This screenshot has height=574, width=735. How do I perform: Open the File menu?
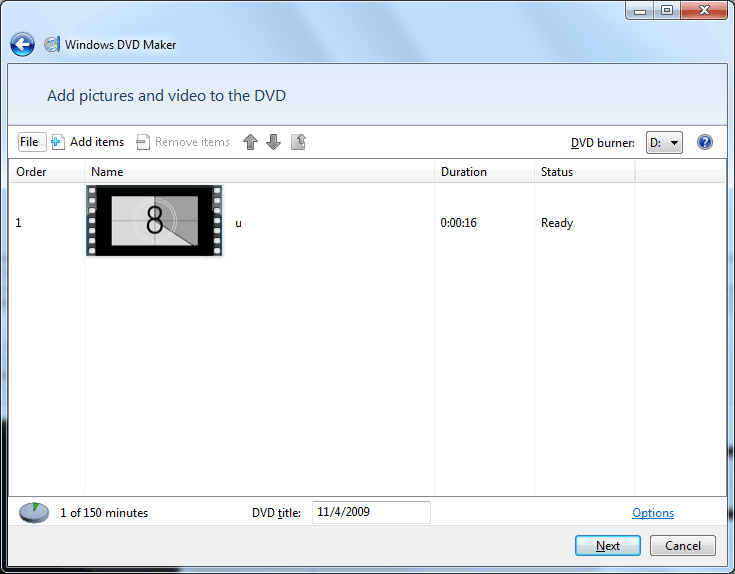tap(32, 142)
